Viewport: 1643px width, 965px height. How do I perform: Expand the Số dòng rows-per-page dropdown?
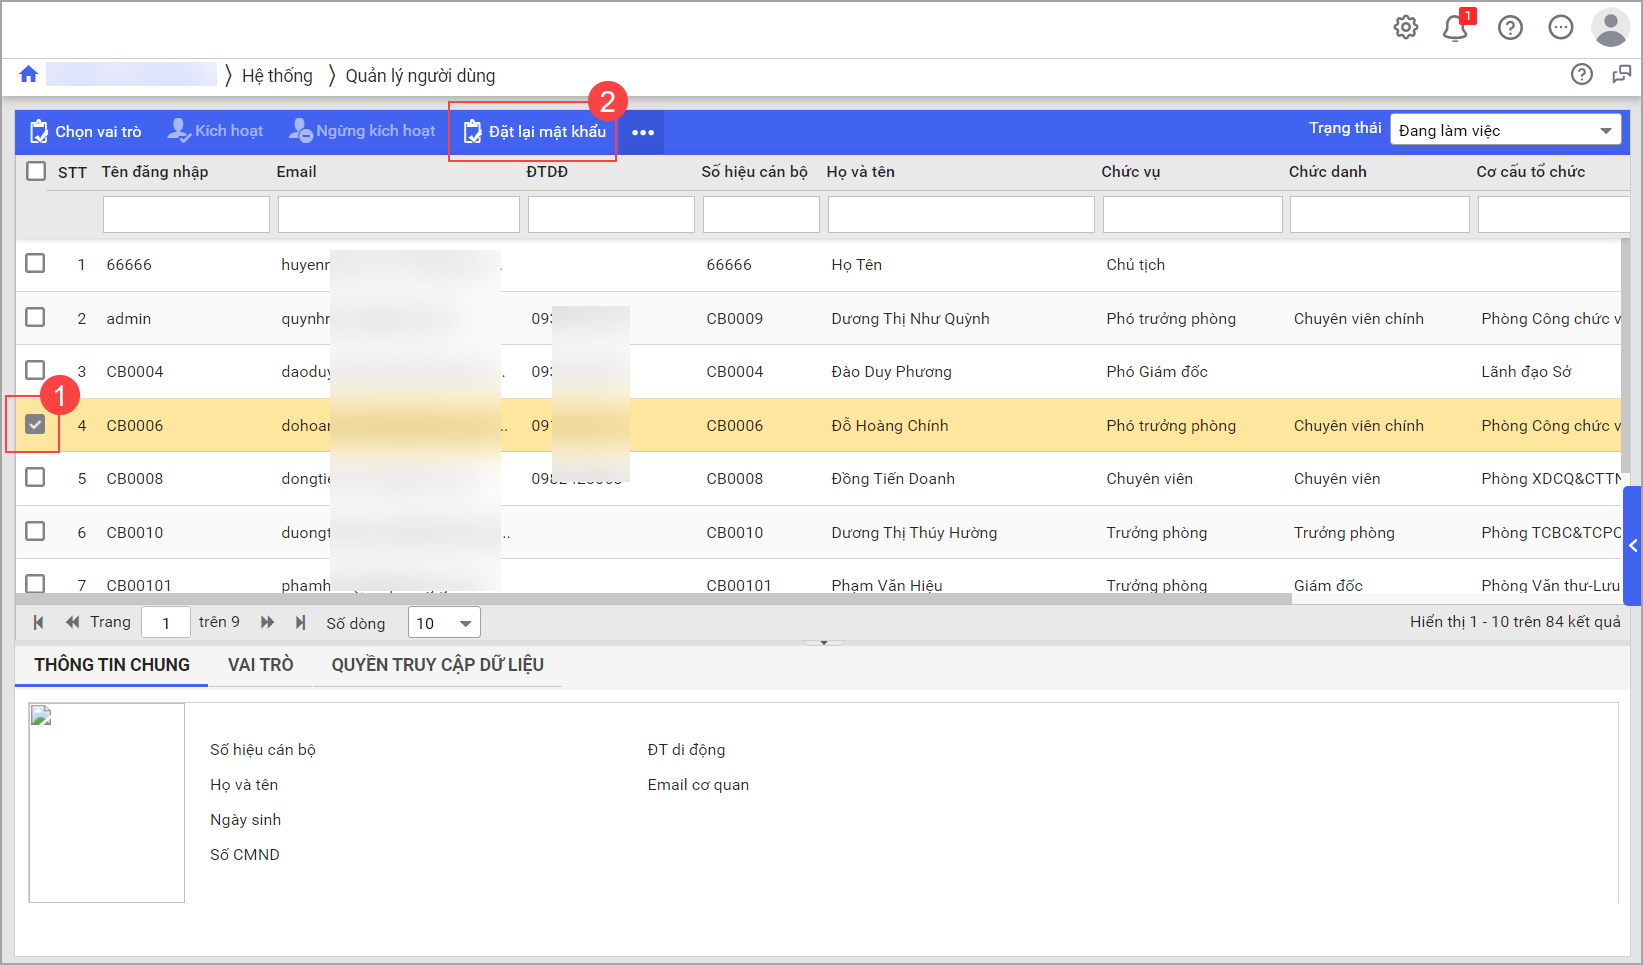point(444,623)
